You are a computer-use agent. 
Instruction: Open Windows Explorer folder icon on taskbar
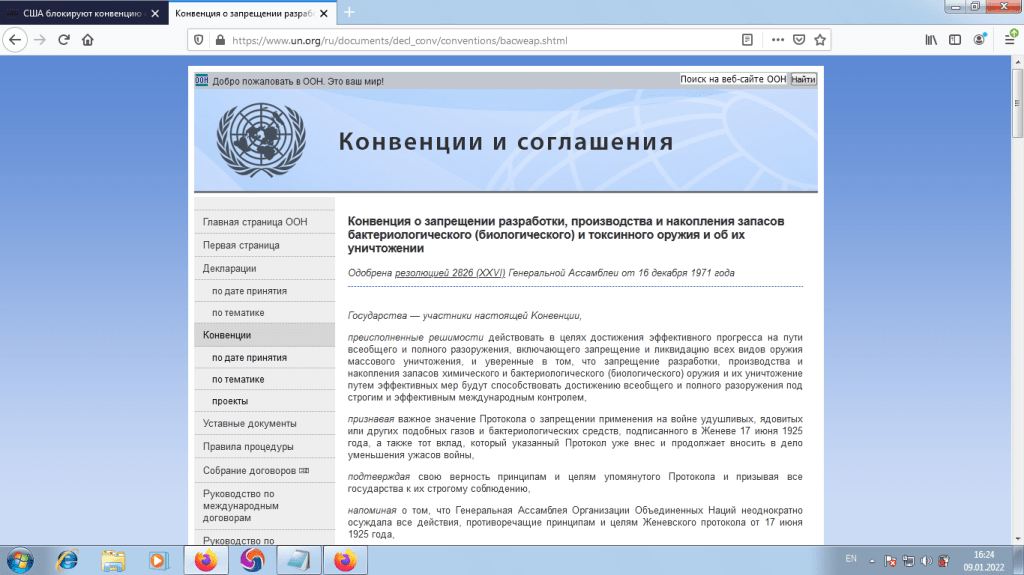coord(113,561)
